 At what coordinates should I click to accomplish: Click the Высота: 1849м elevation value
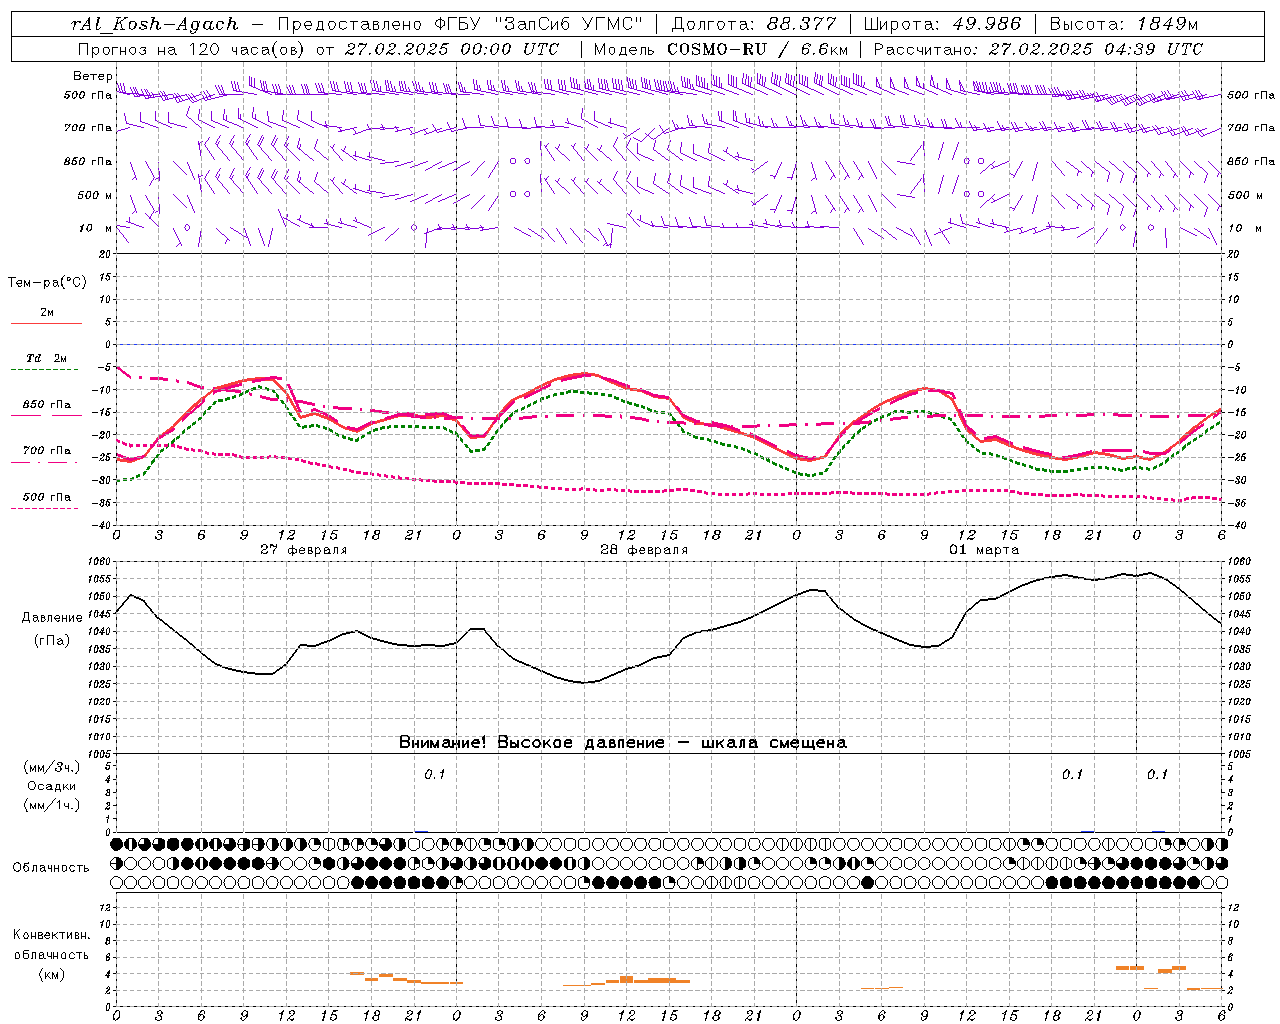(x=1124, y=25)
